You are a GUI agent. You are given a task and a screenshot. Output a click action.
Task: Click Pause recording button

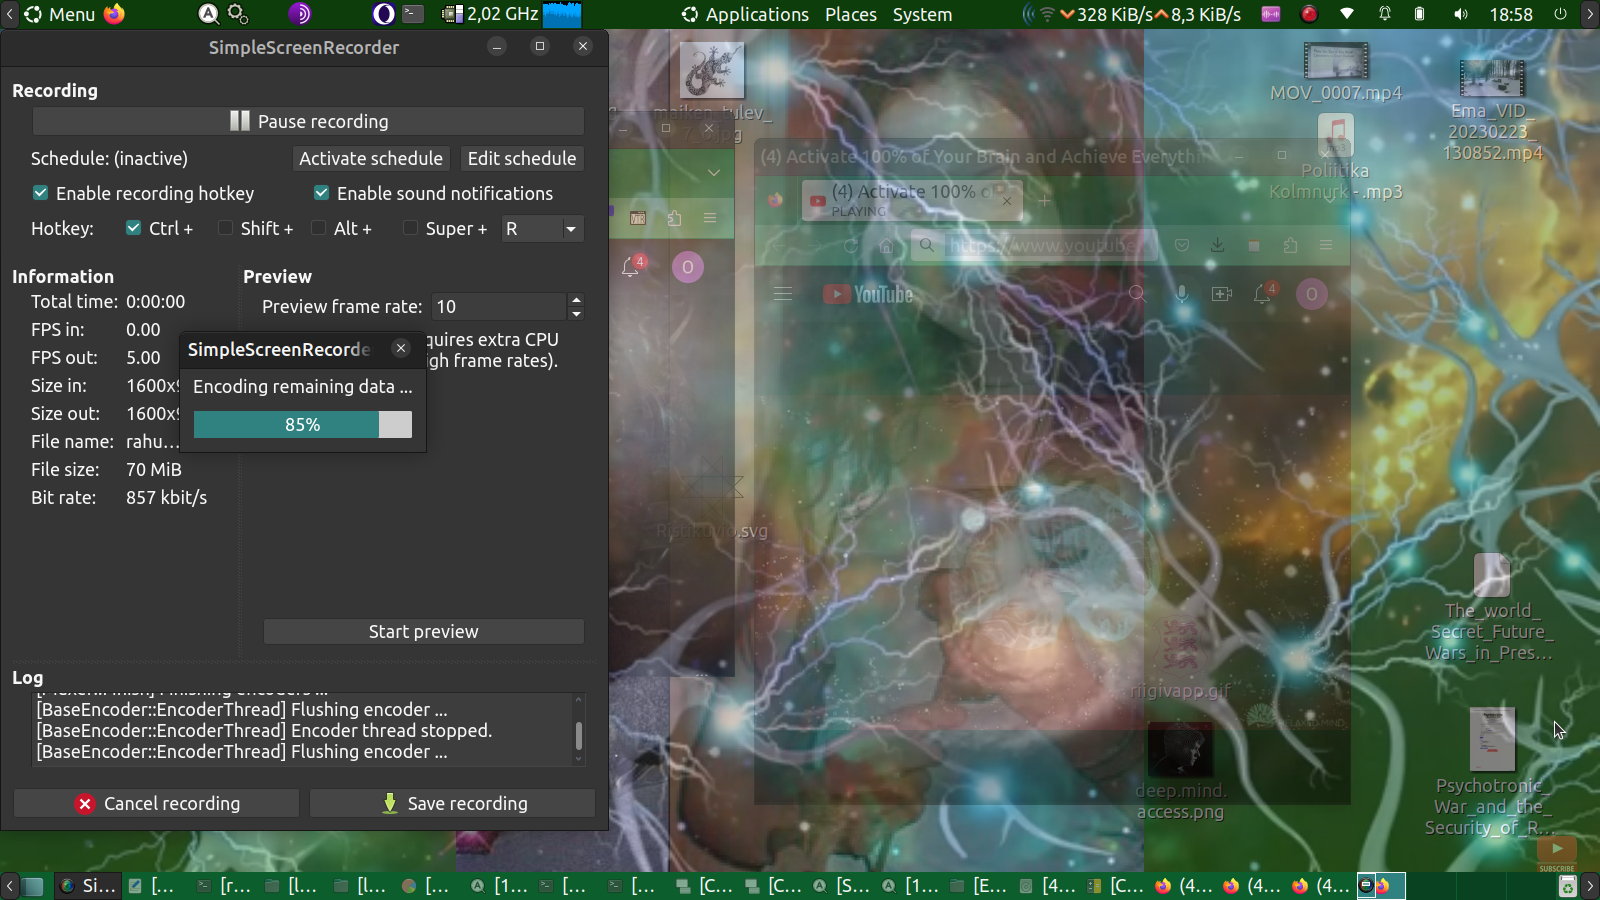309,121
